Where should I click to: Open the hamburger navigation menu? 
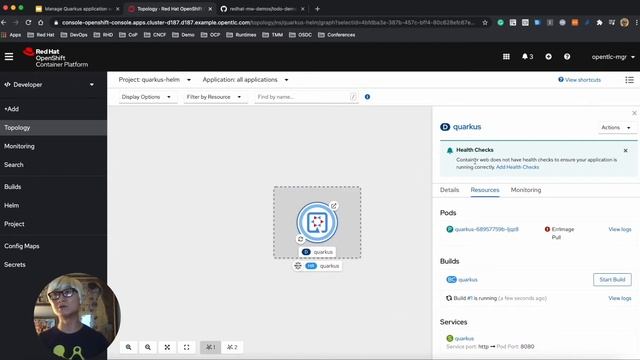pyautogui.click(x=9, y=57)
